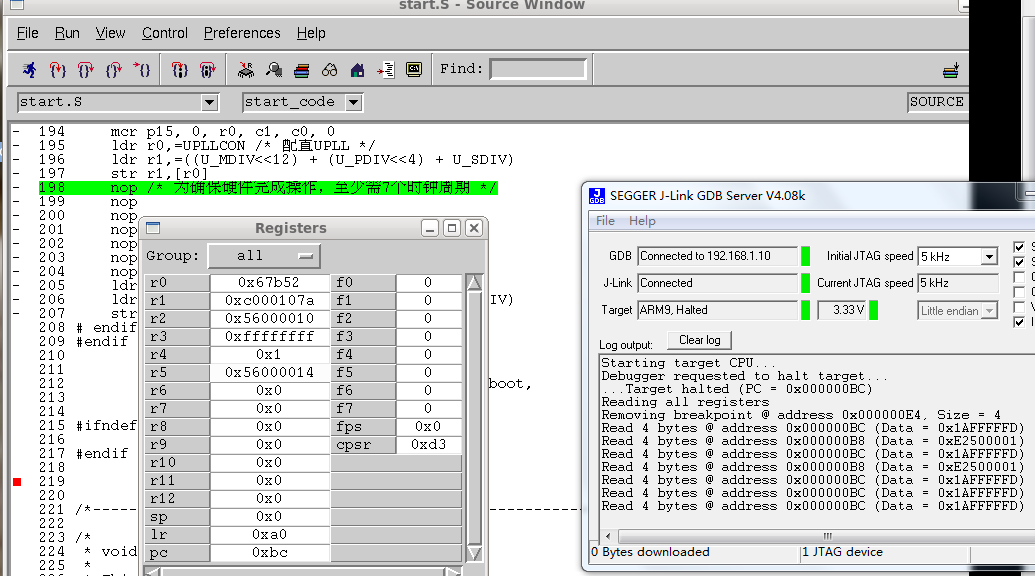Select the lr value 0xa0
Image resolution: width=1035 pixels, height=576 pixels.
tap(269, 534)
